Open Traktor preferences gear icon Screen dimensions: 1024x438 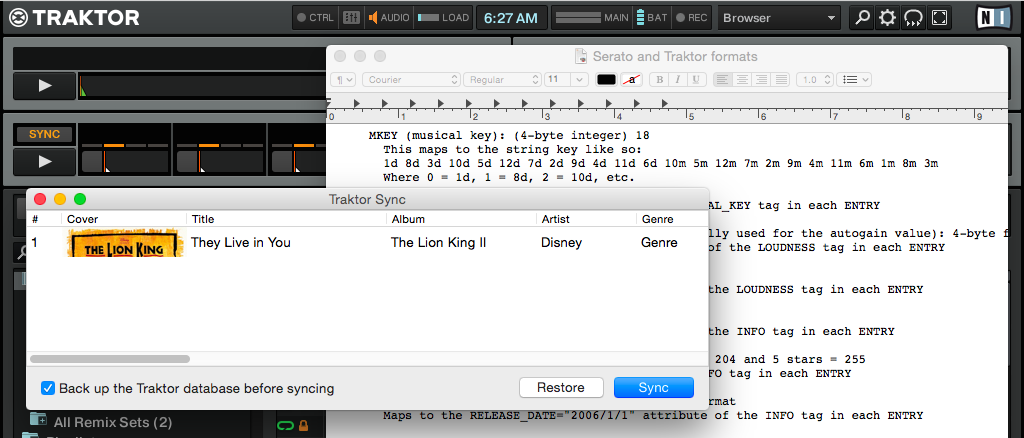coord(888,18)
